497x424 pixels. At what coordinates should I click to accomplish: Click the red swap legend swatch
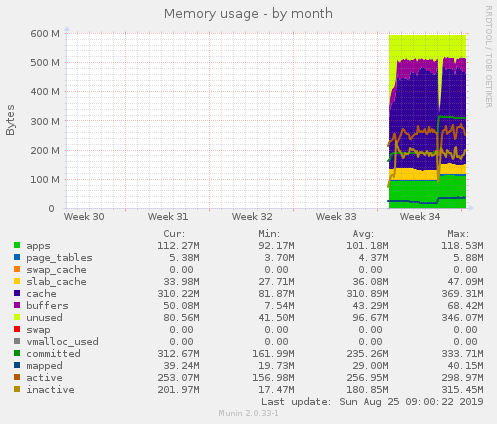[x=17, y=329]
